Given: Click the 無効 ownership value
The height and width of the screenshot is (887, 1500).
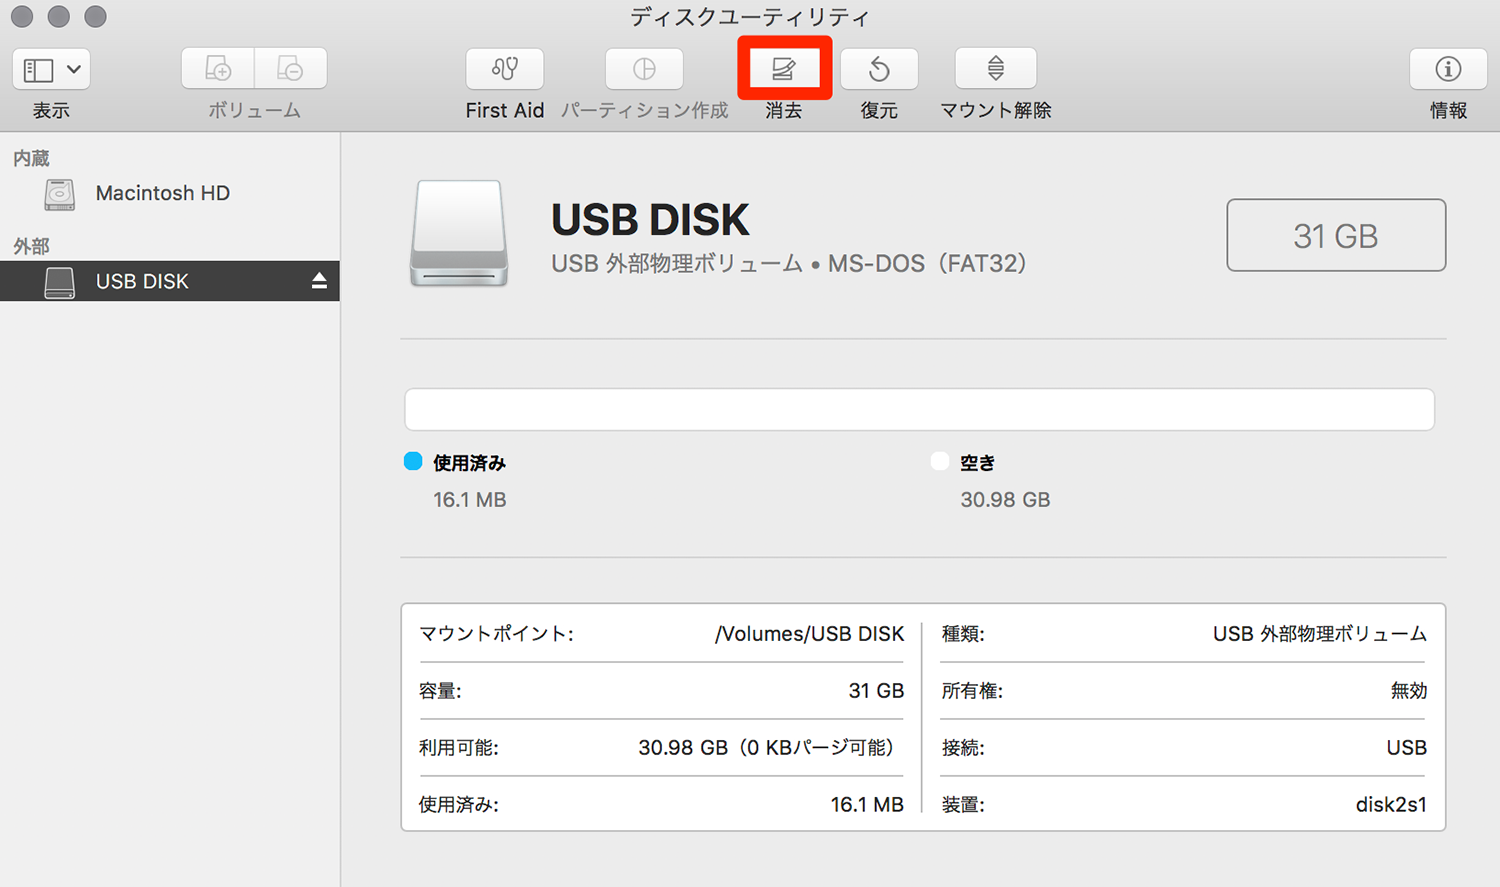Looking at the screenshot, I should coord(1409,691).
